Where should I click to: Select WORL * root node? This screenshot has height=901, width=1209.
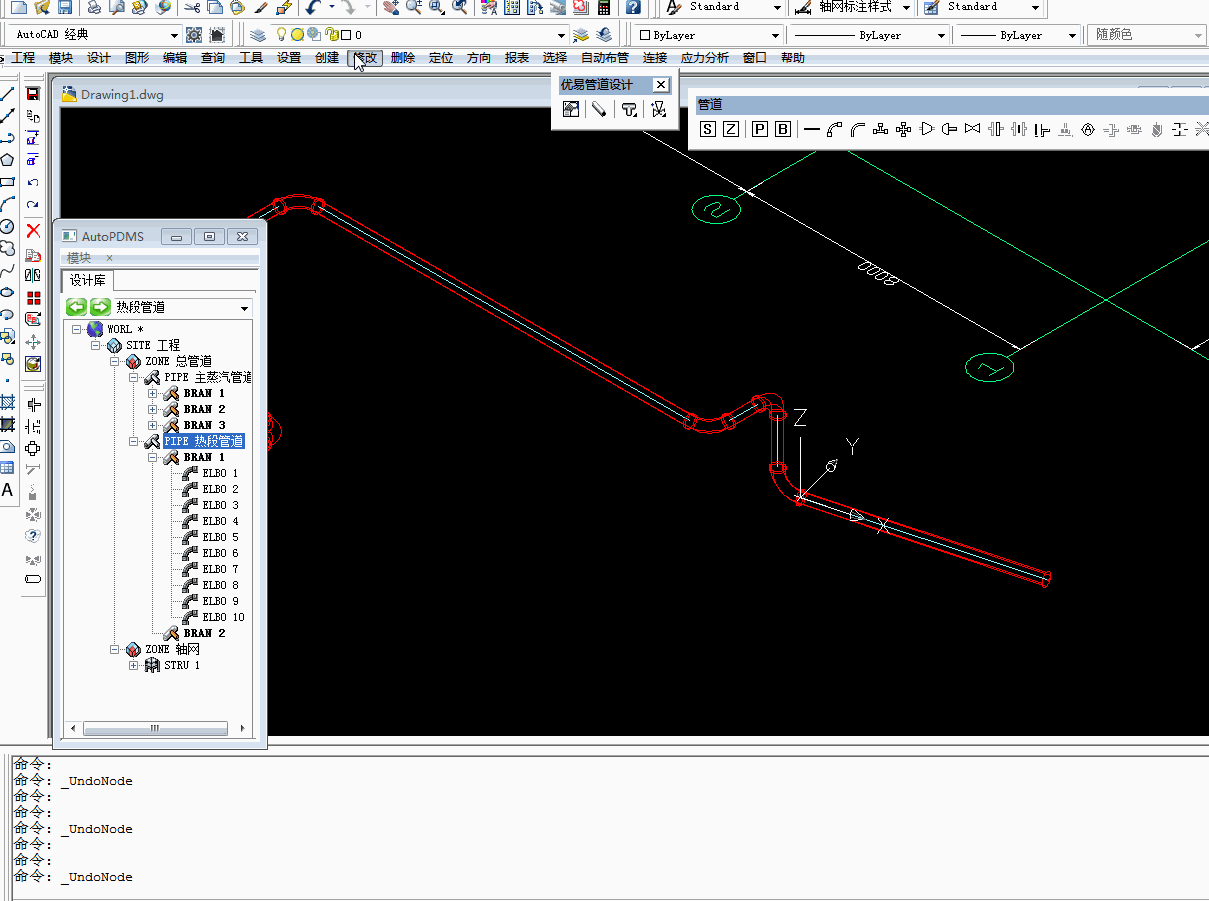point(125,329)
